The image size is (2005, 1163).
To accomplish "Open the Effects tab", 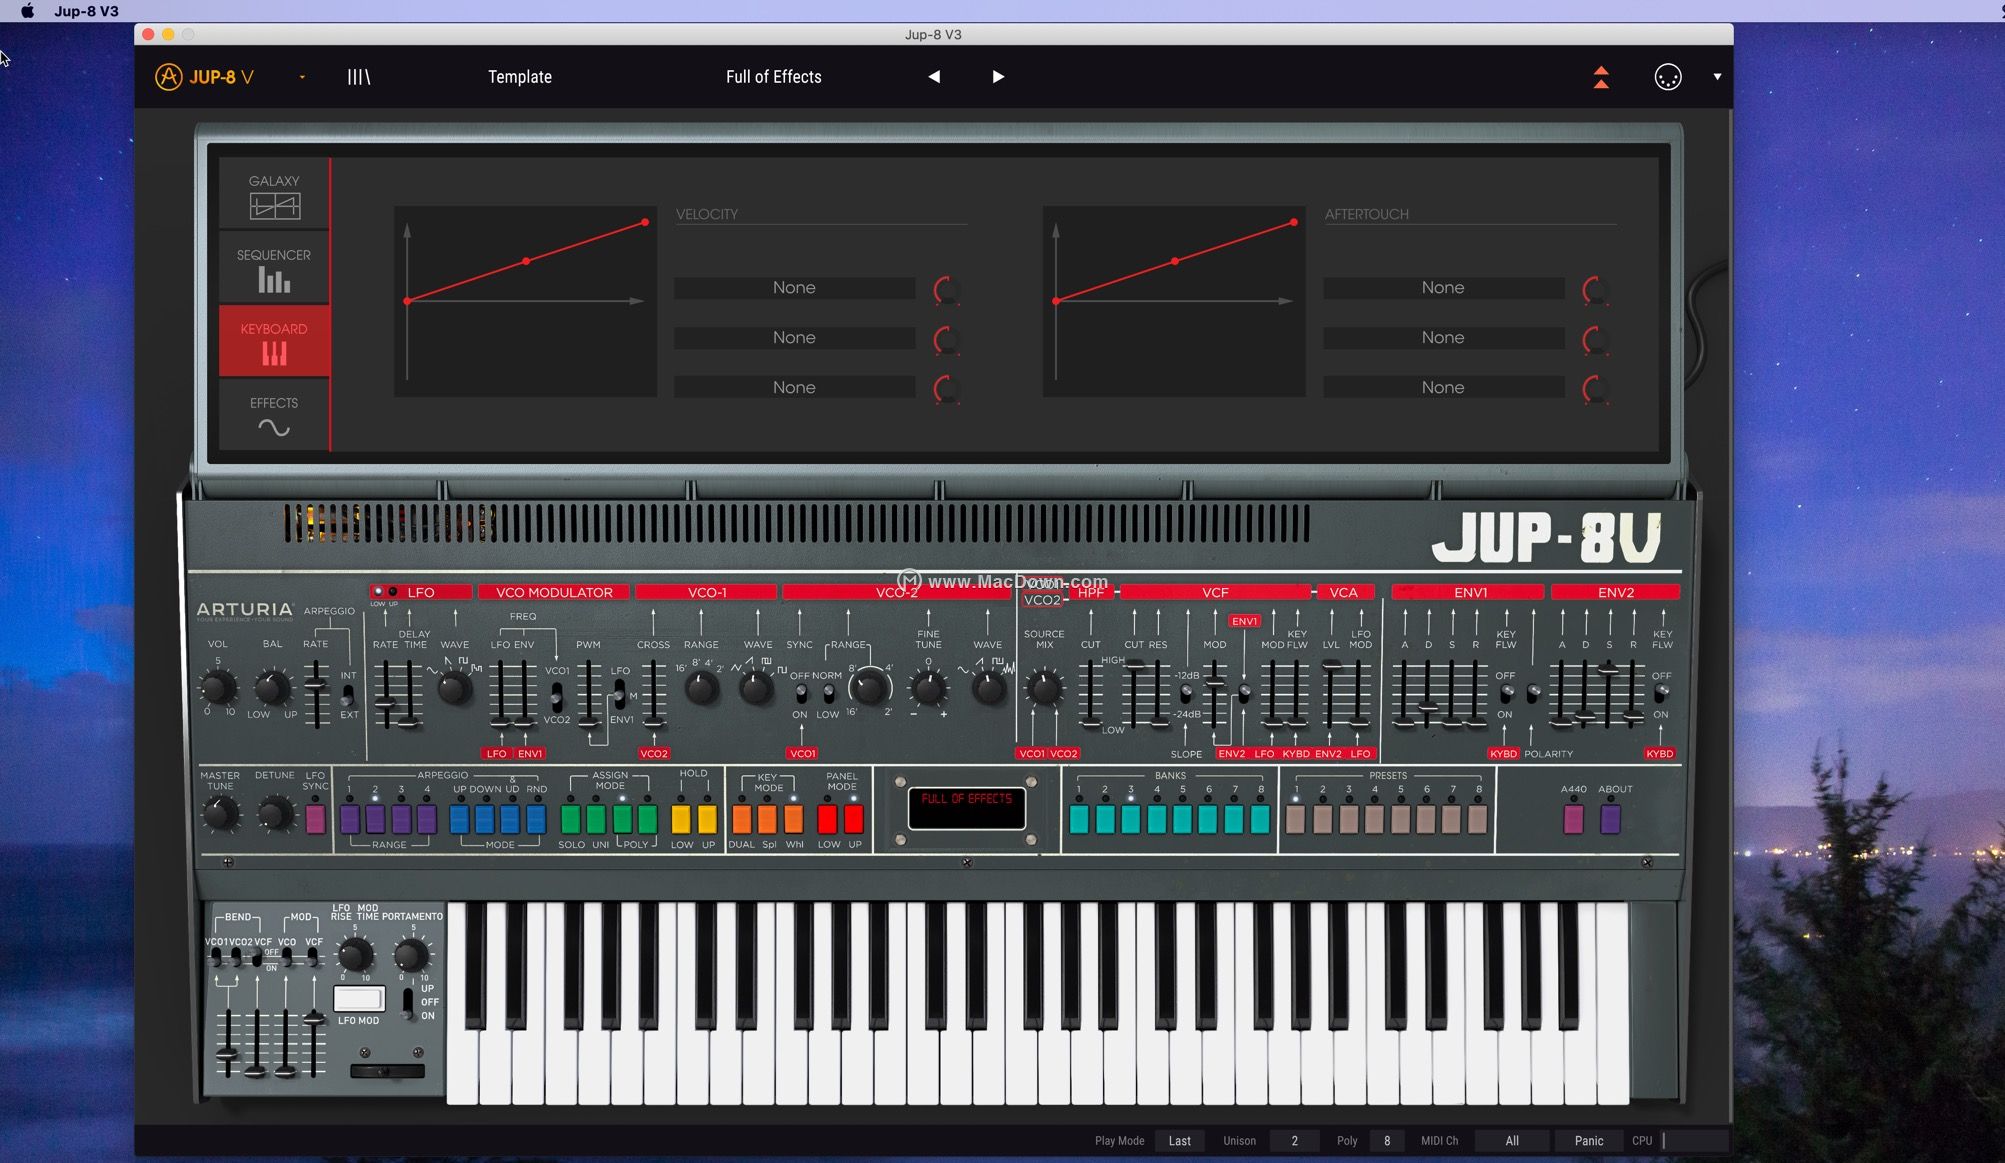I will (274, 415).
